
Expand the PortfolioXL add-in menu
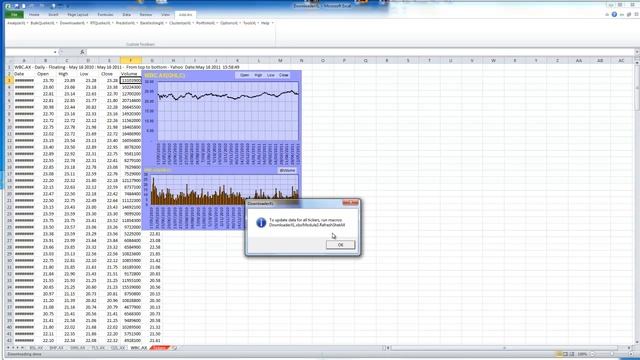[207, 23]
